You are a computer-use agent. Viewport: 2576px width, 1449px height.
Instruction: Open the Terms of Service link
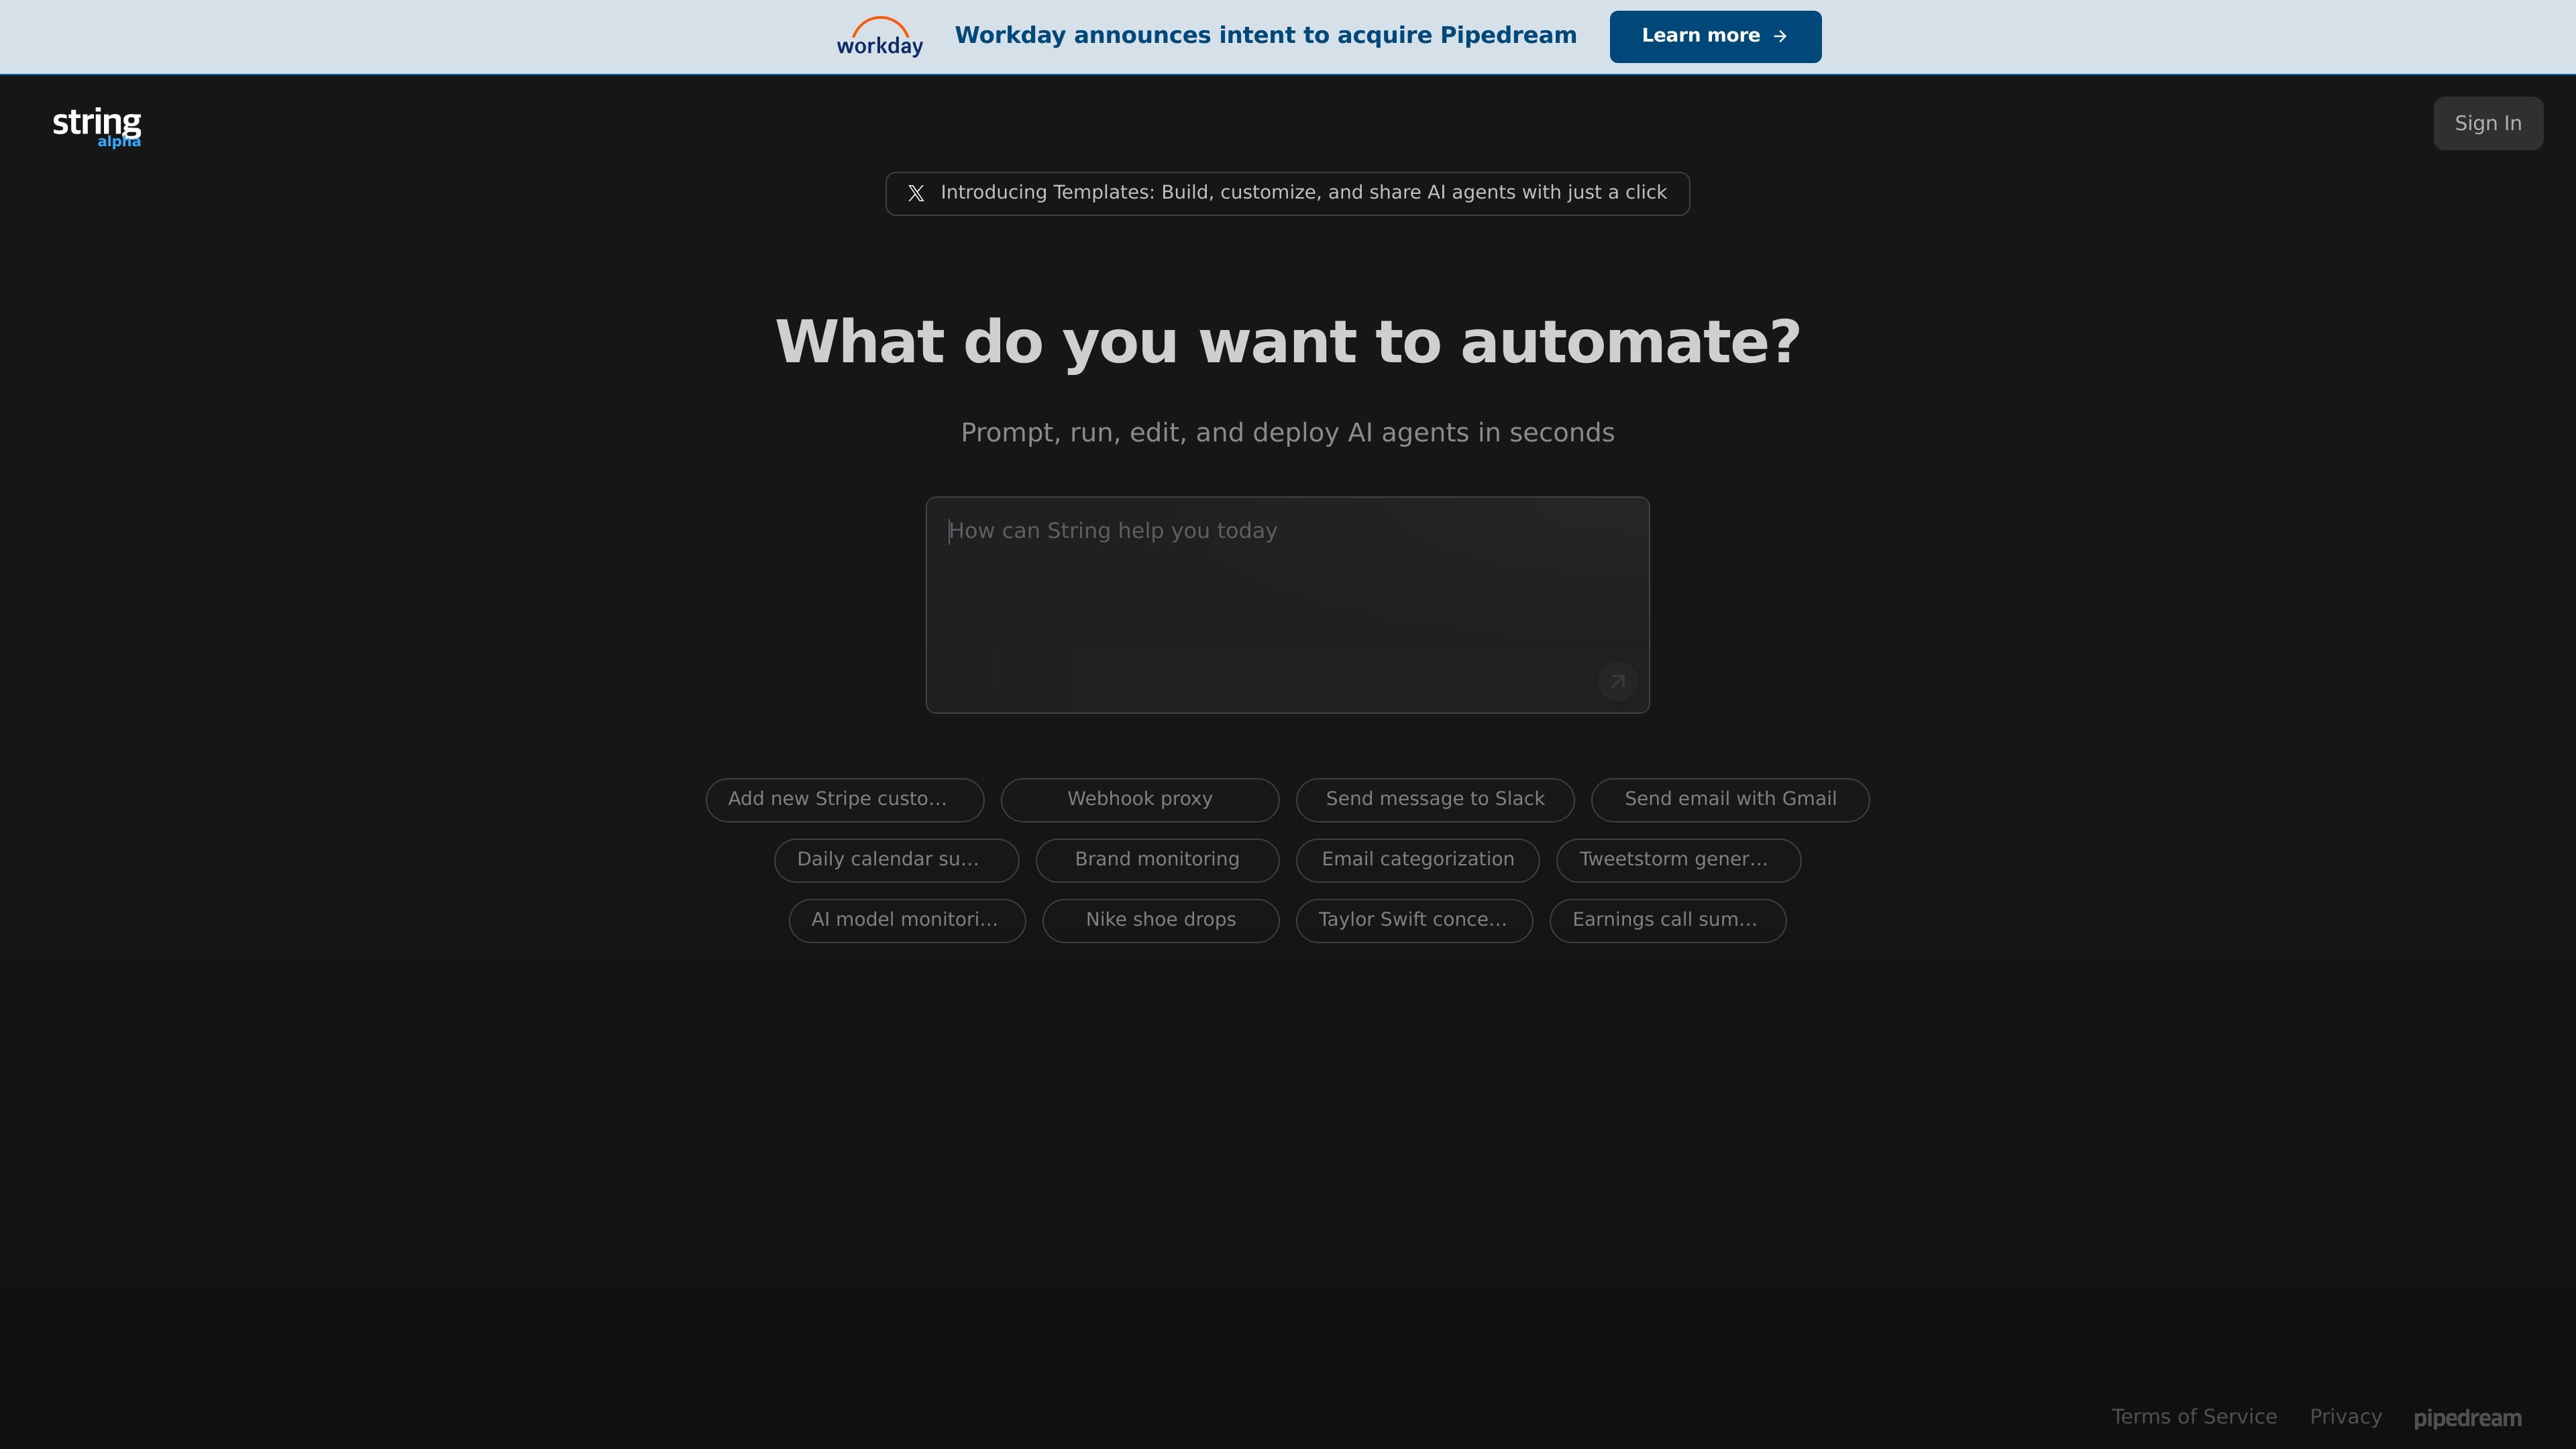pos(2194,1417)
